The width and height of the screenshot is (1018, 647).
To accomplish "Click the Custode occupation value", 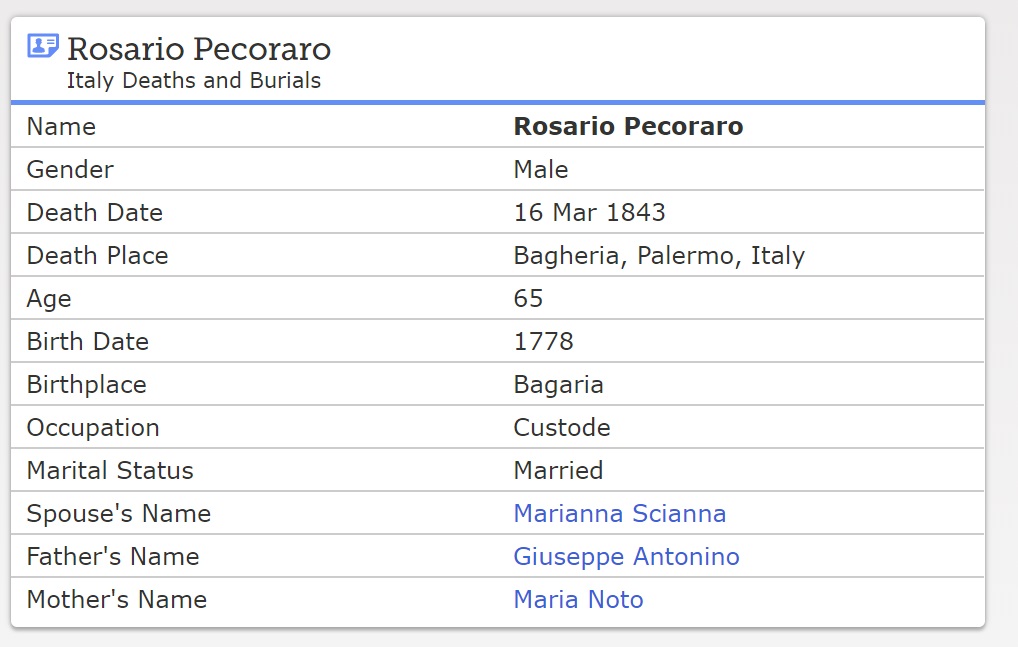I will click(561, 427).
